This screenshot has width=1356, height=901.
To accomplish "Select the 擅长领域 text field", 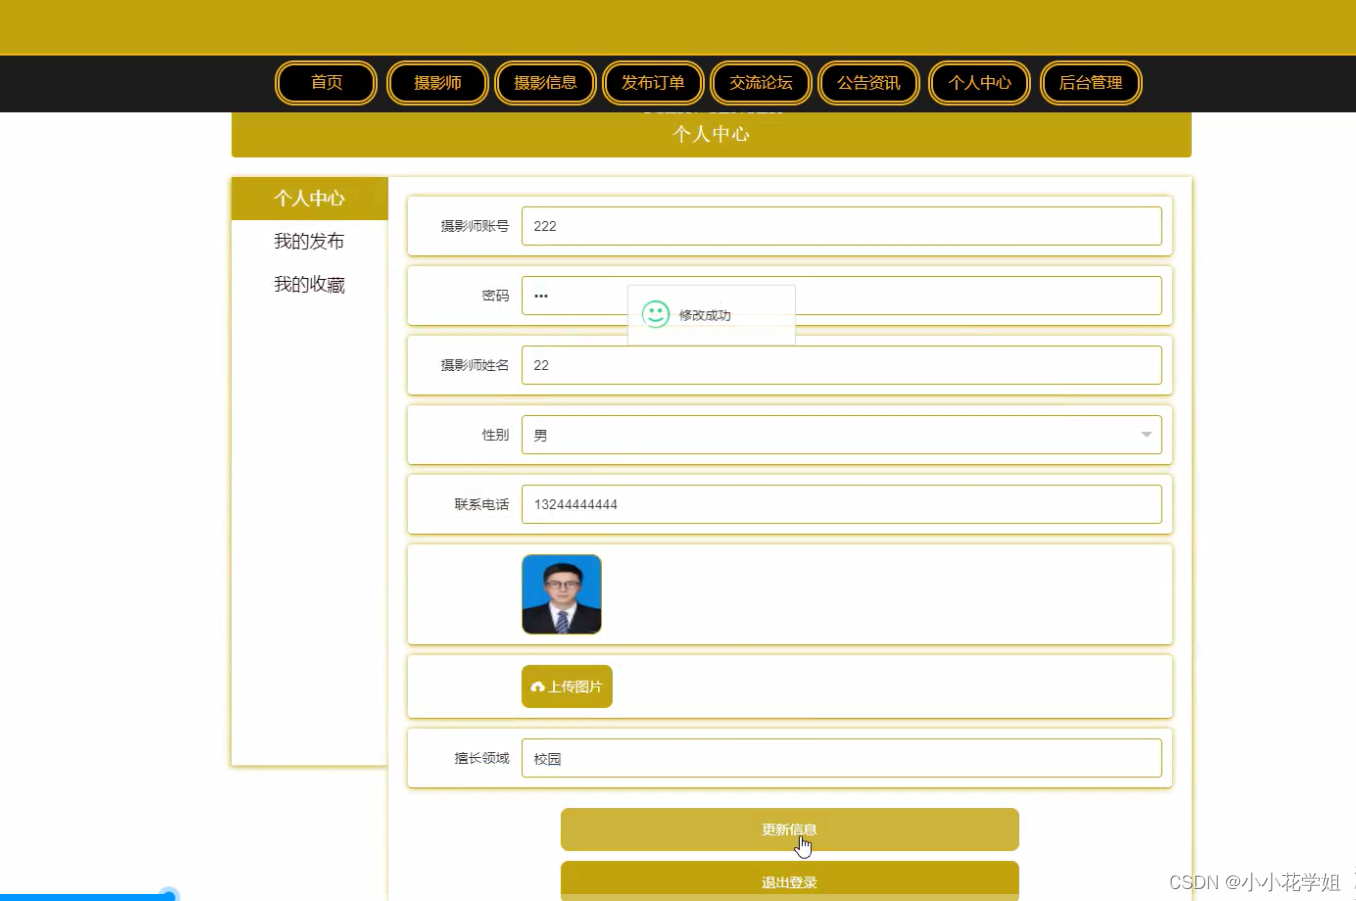I will coord(840,758).
